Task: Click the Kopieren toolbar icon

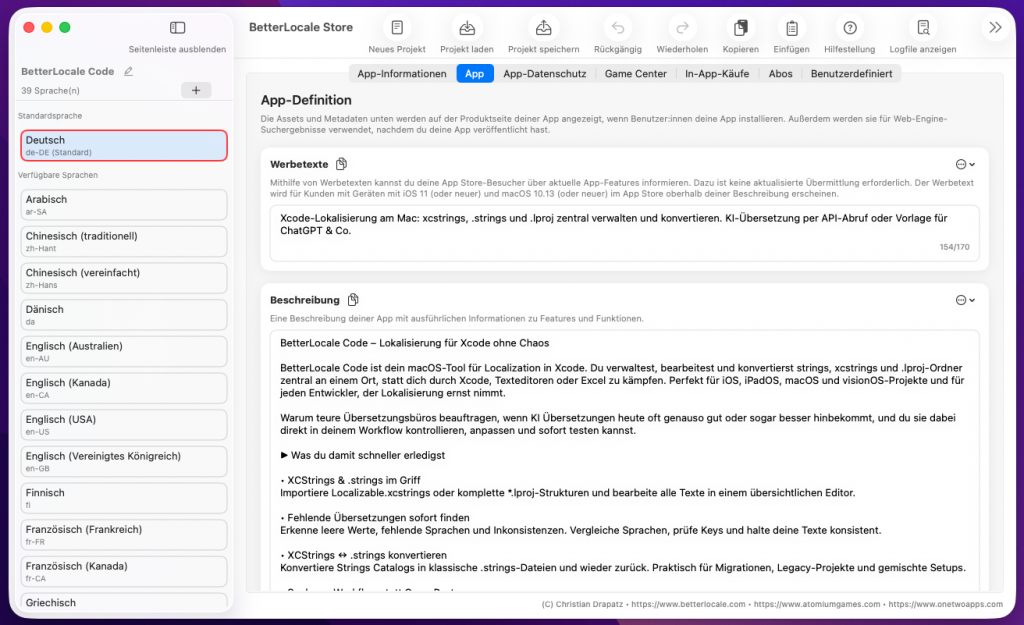Action: [740, 29]
